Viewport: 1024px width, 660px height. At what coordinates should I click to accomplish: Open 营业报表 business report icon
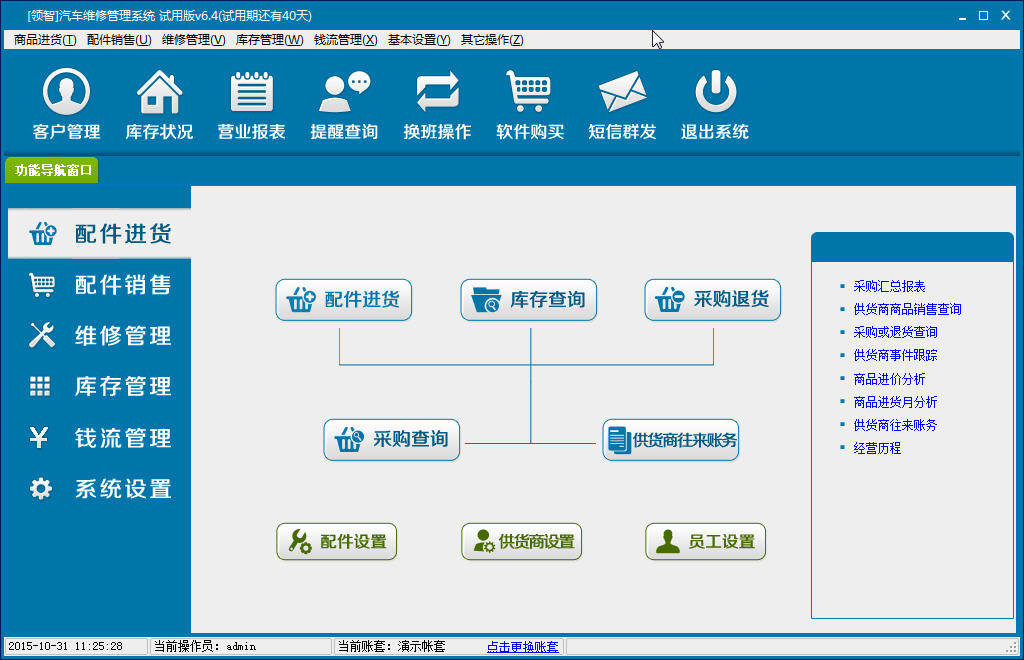(251, 104)
